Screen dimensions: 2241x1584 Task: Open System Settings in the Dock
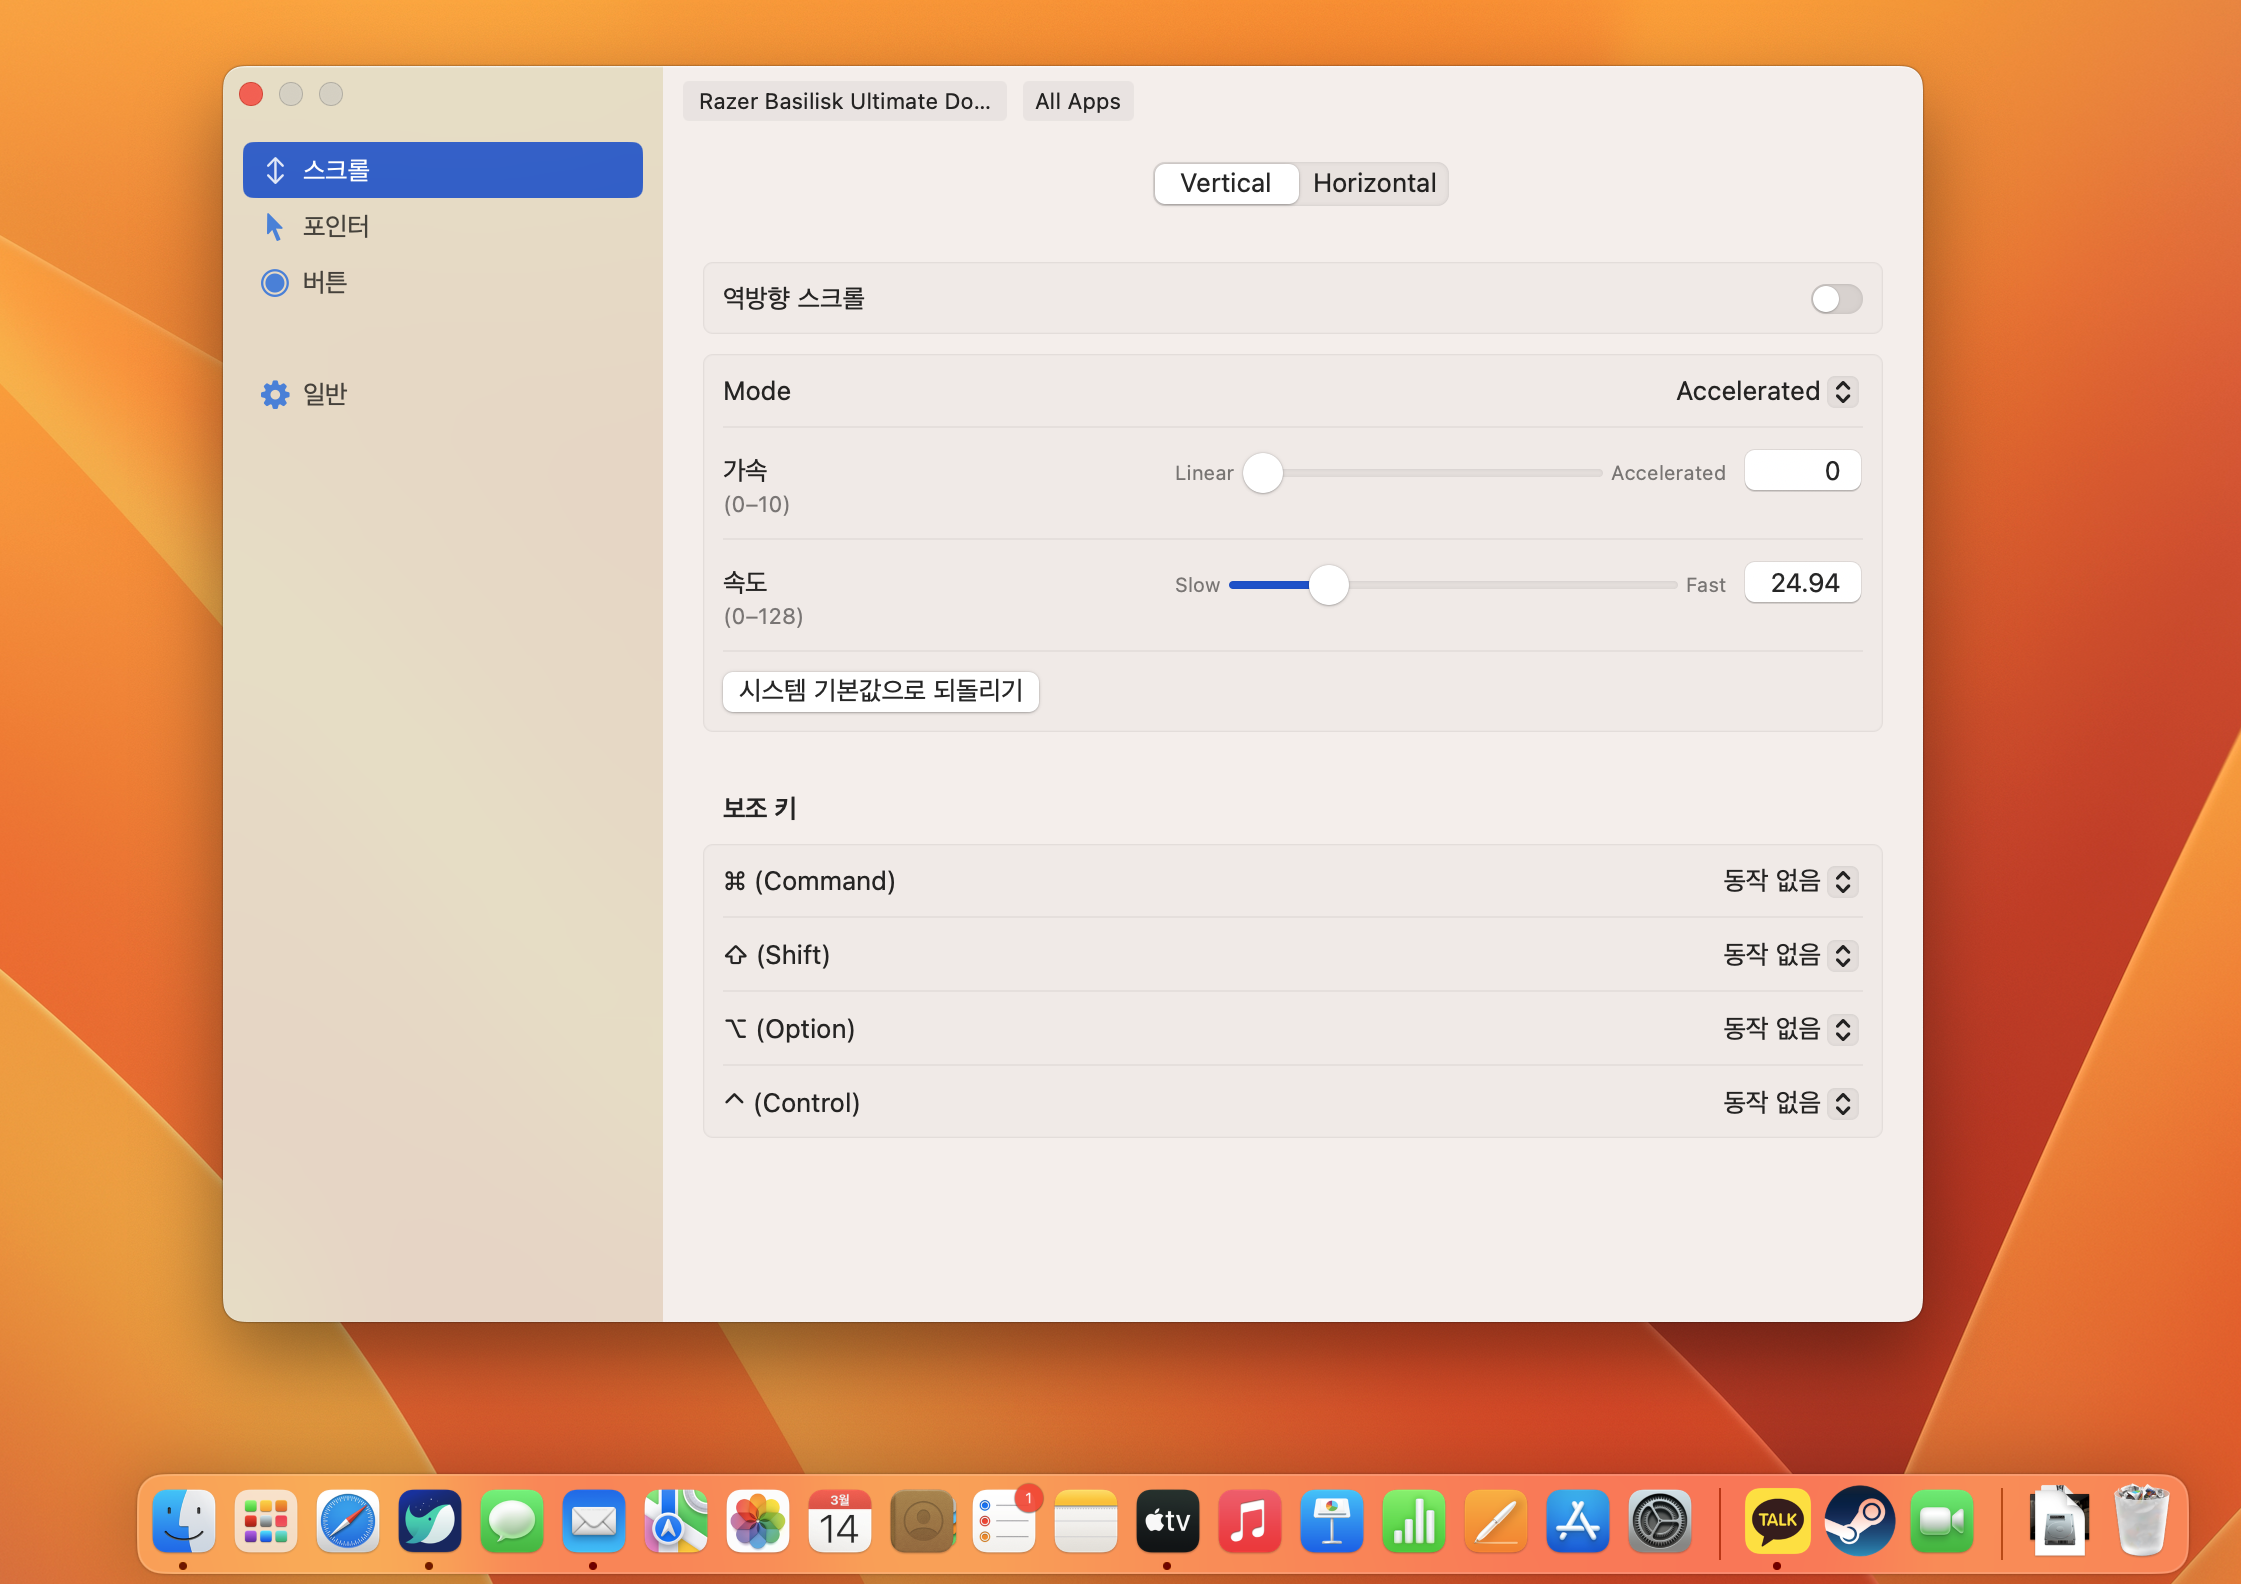click(1660, 1521)
